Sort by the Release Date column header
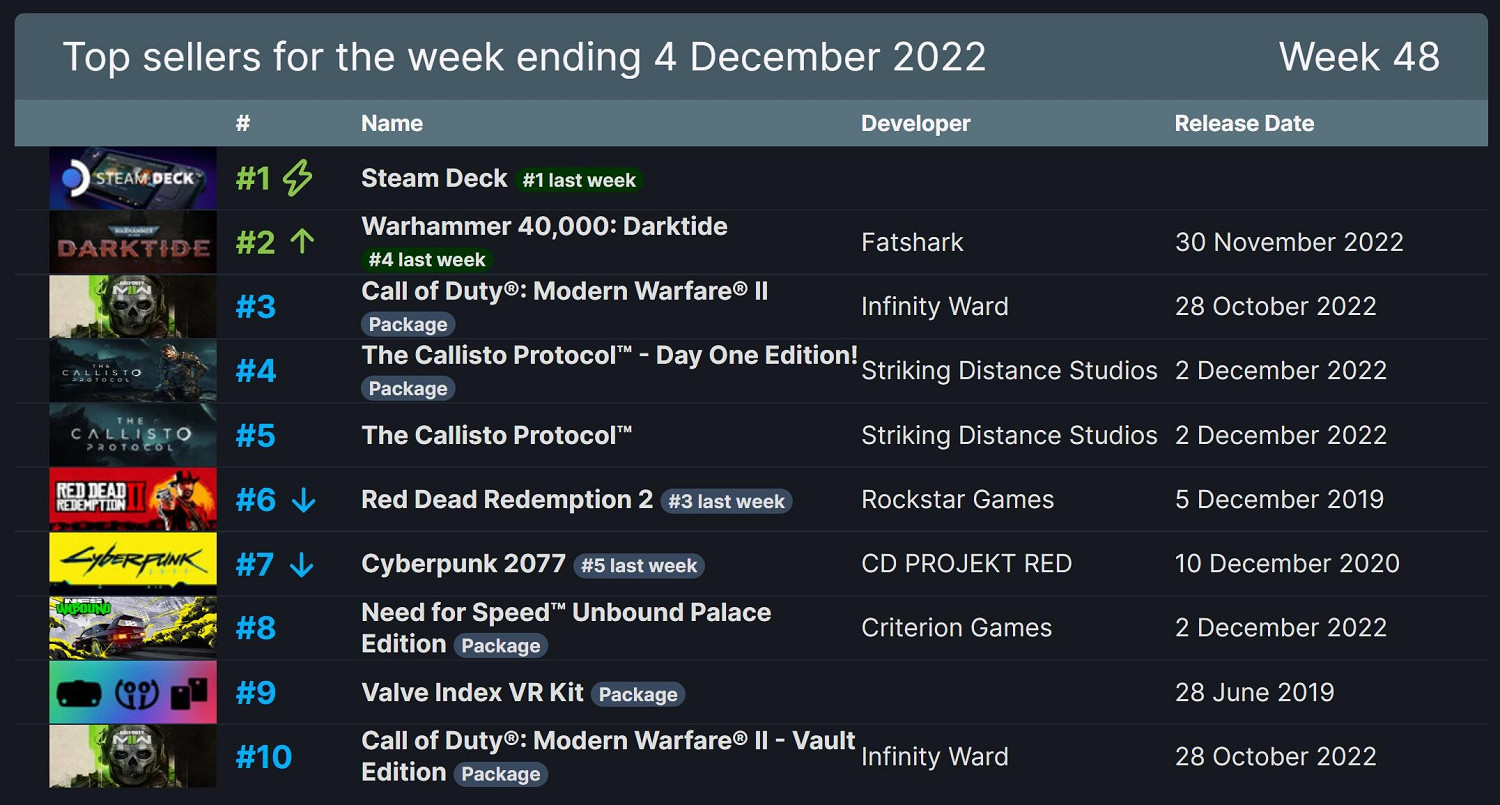The width and height of the screenshot is (1500, 805). pos(1244,123)
